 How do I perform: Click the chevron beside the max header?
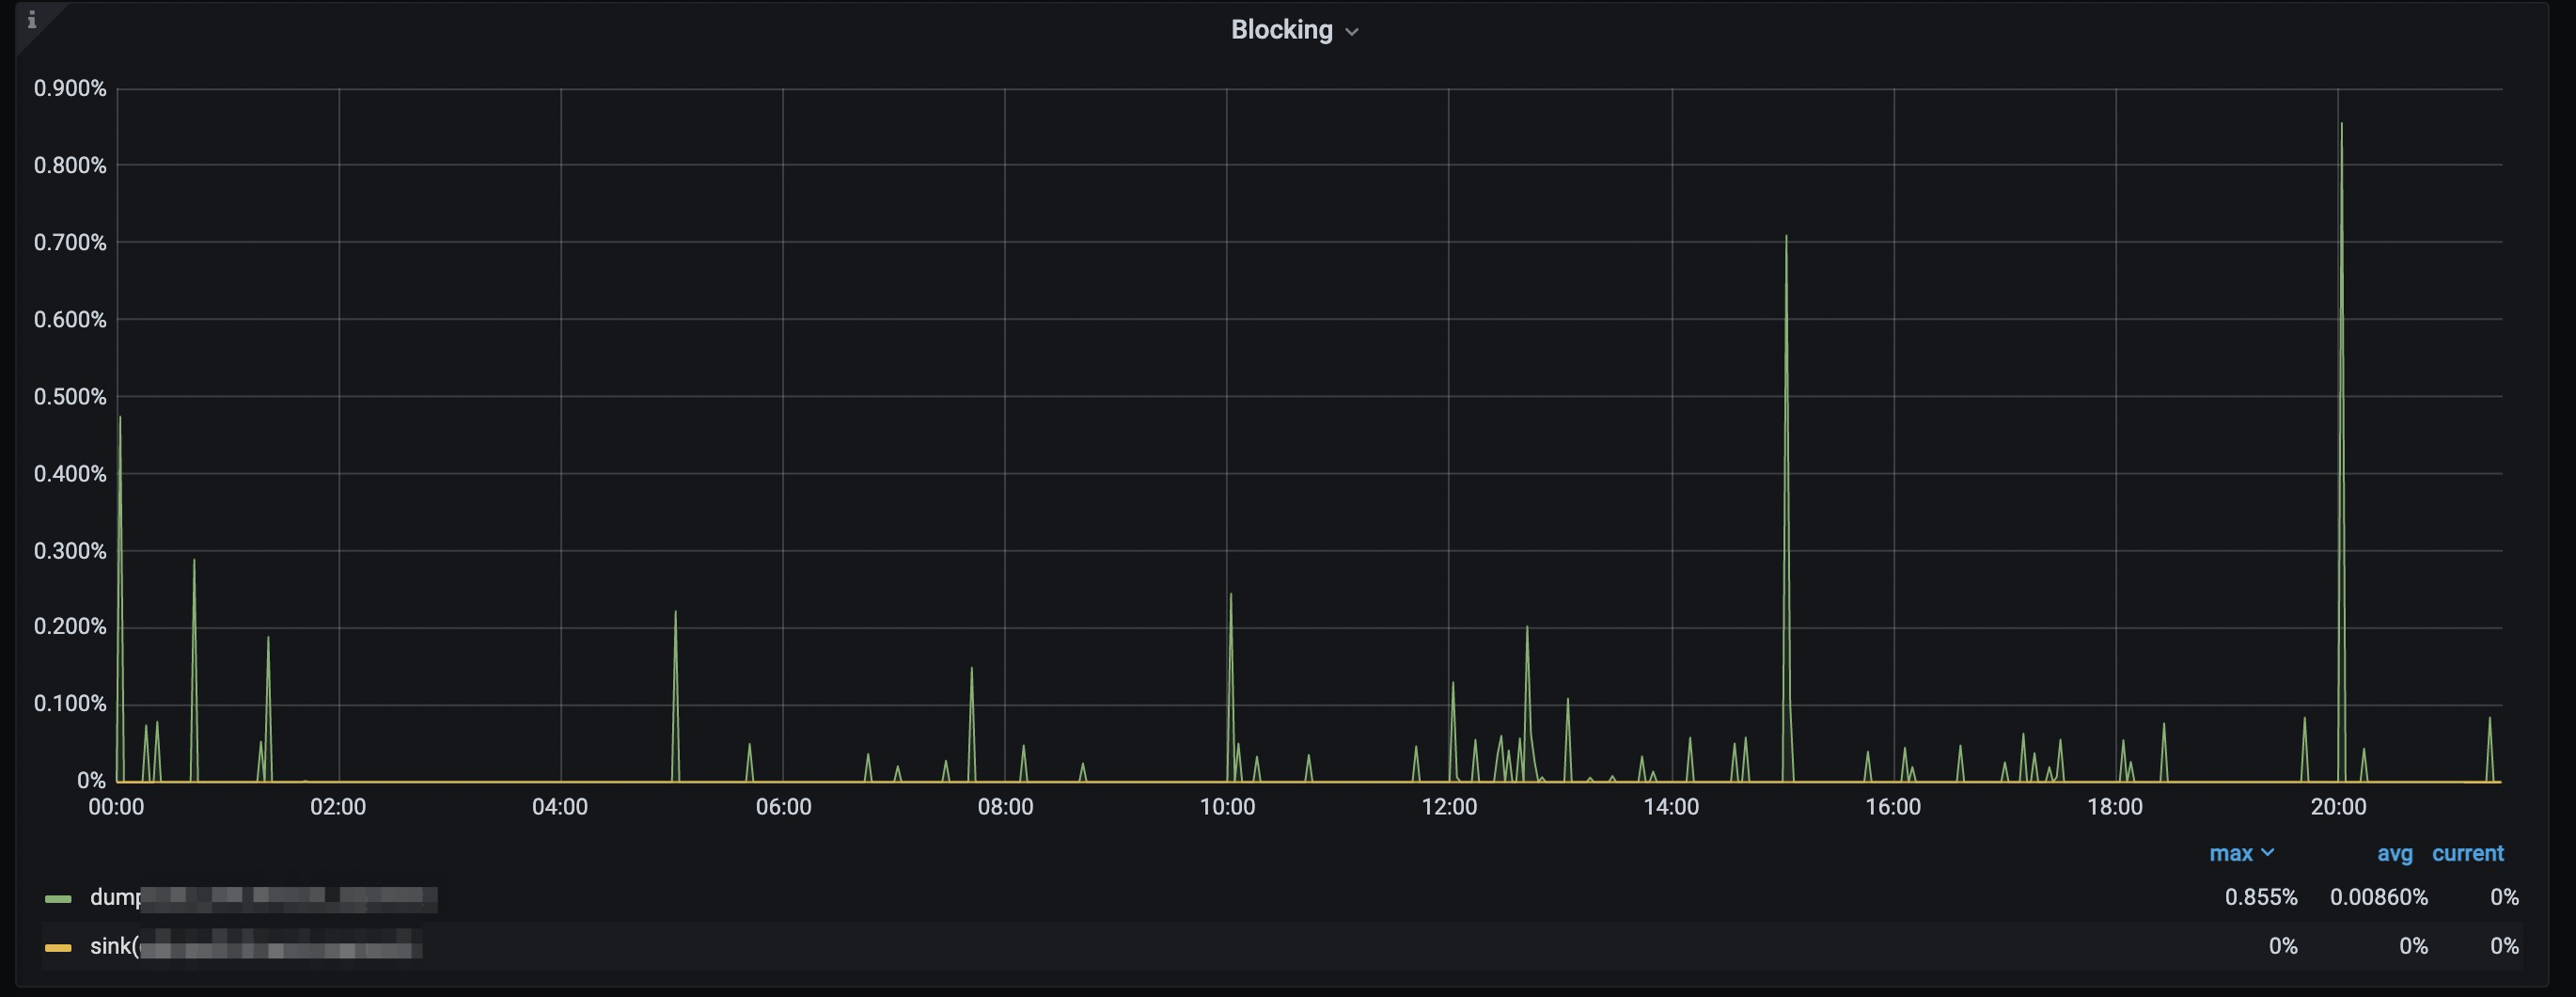point(2268,853)
